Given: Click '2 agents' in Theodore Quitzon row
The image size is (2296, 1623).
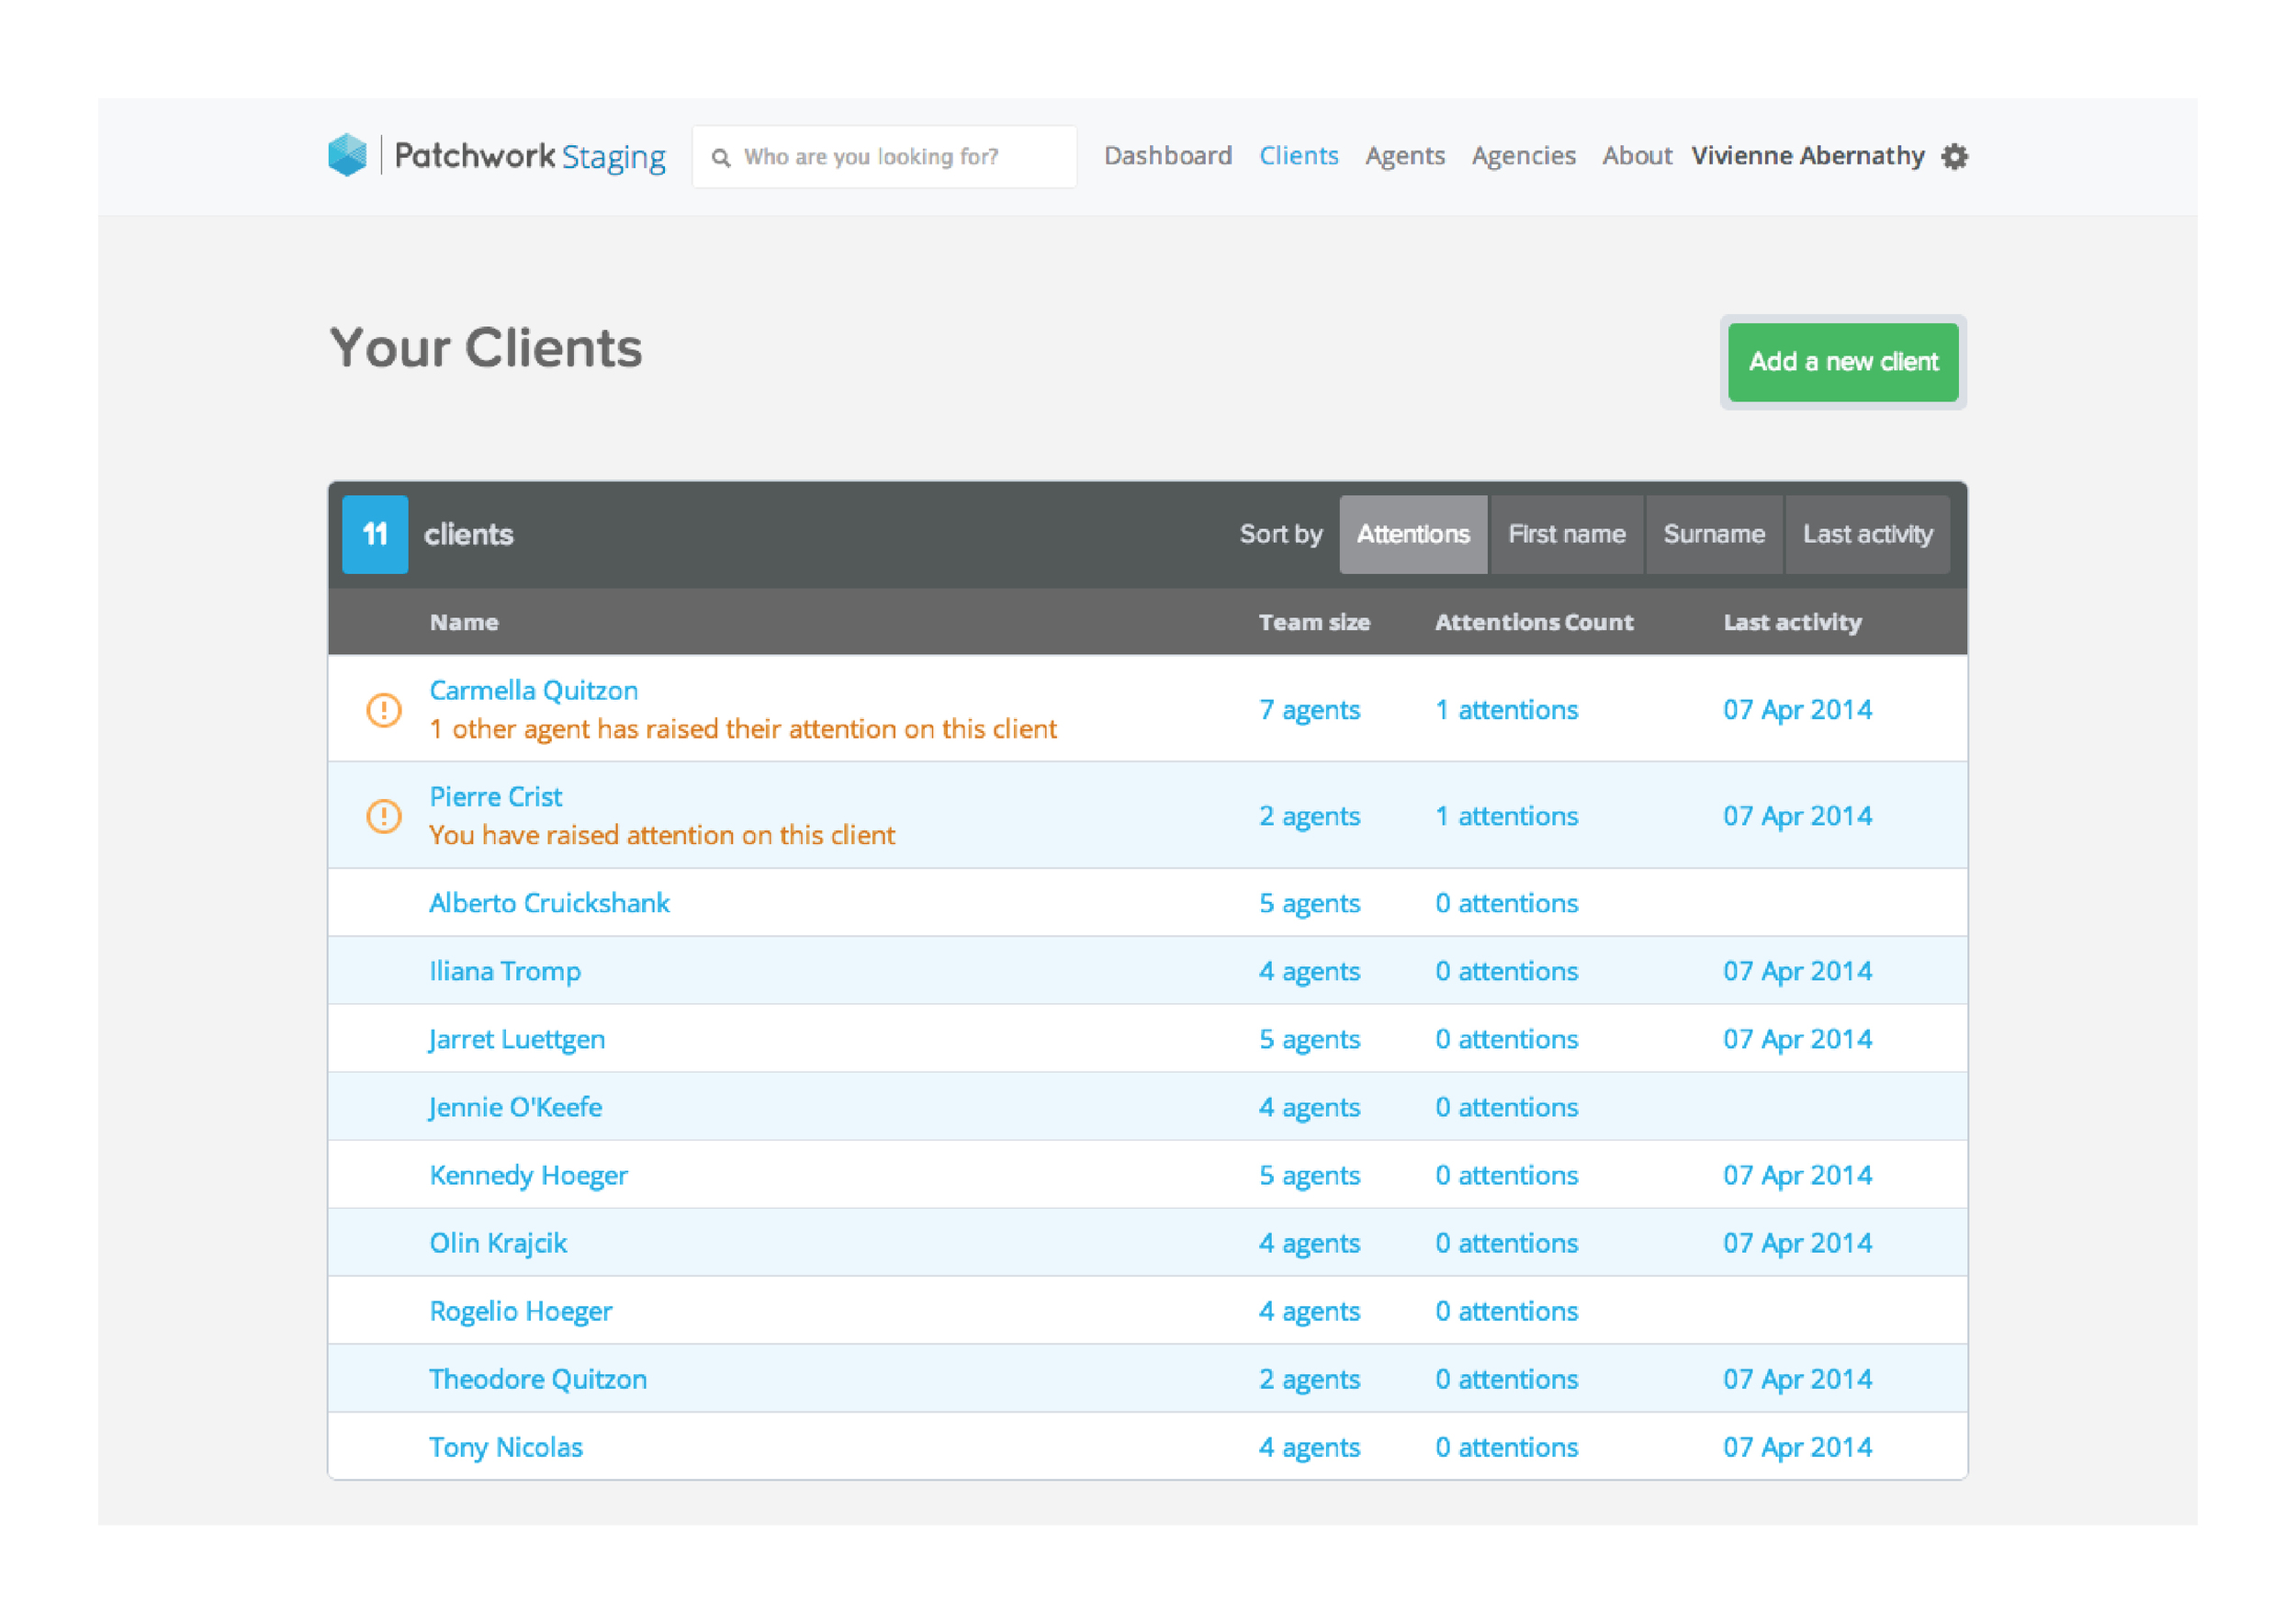Looking at the screenshot, I should coord(1309,1379).
